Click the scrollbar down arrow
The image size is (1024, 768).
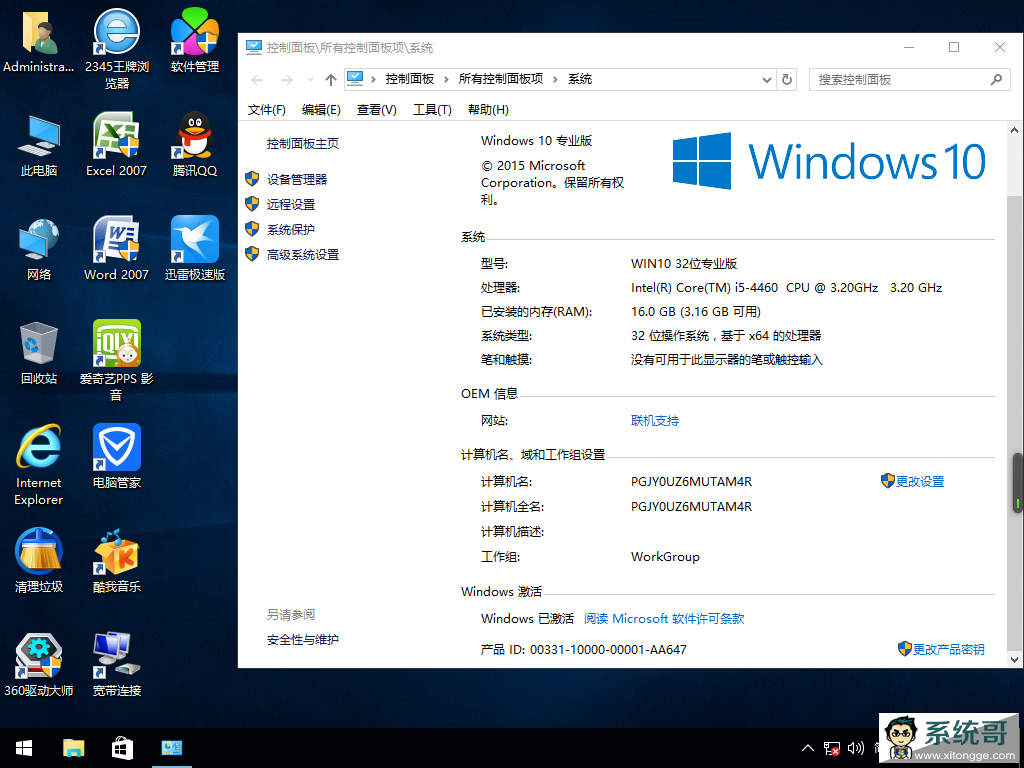click(x=1014, y=659)
